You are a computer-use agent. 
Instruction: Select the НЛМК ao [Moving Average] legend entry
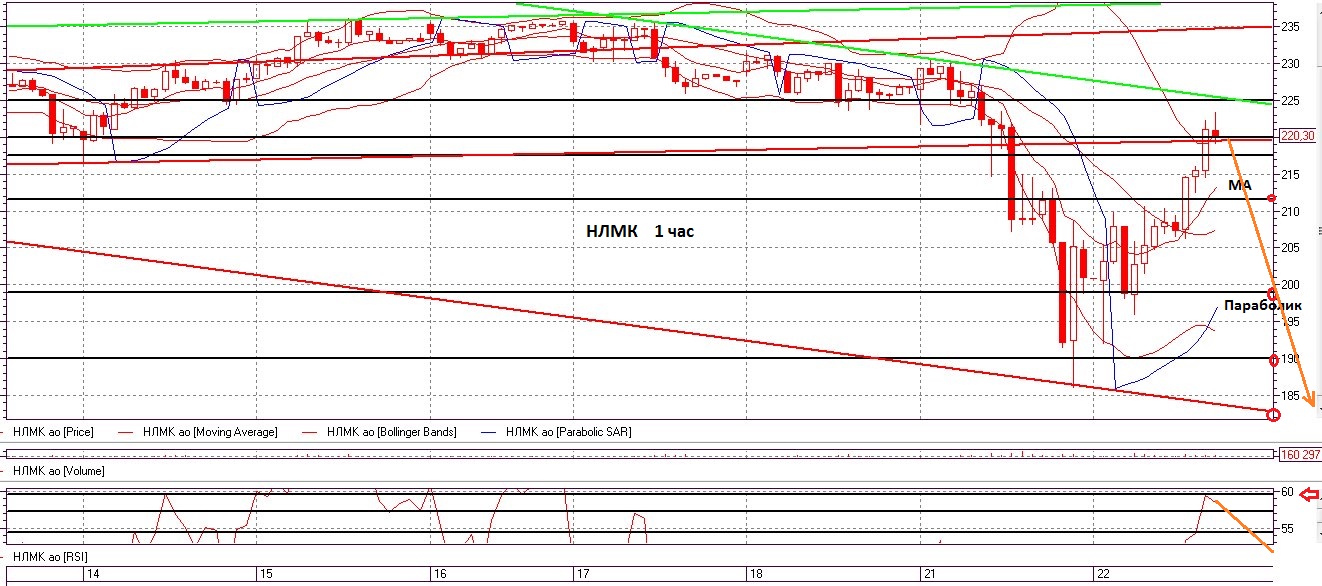(x=210, y=432)
